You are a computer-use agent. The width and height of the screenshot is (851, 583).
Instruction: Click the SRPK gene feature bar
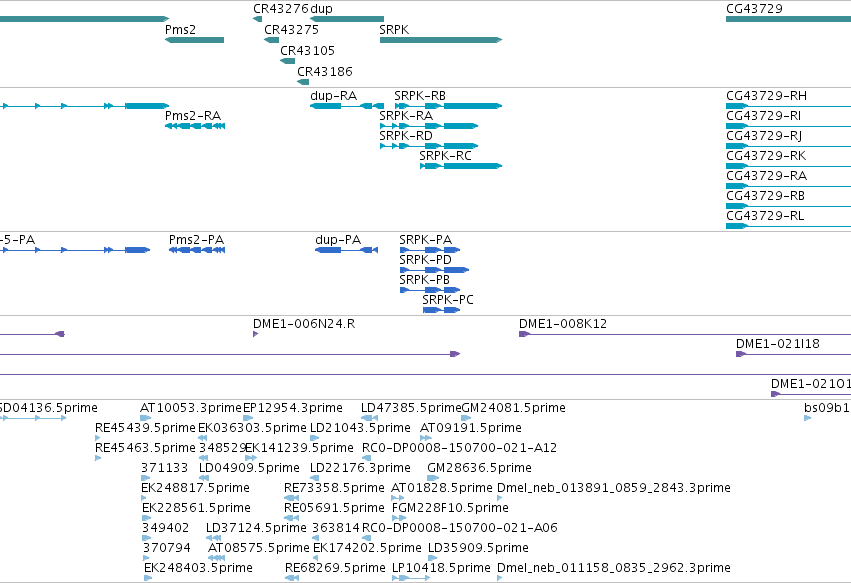[x=441, y=40]
